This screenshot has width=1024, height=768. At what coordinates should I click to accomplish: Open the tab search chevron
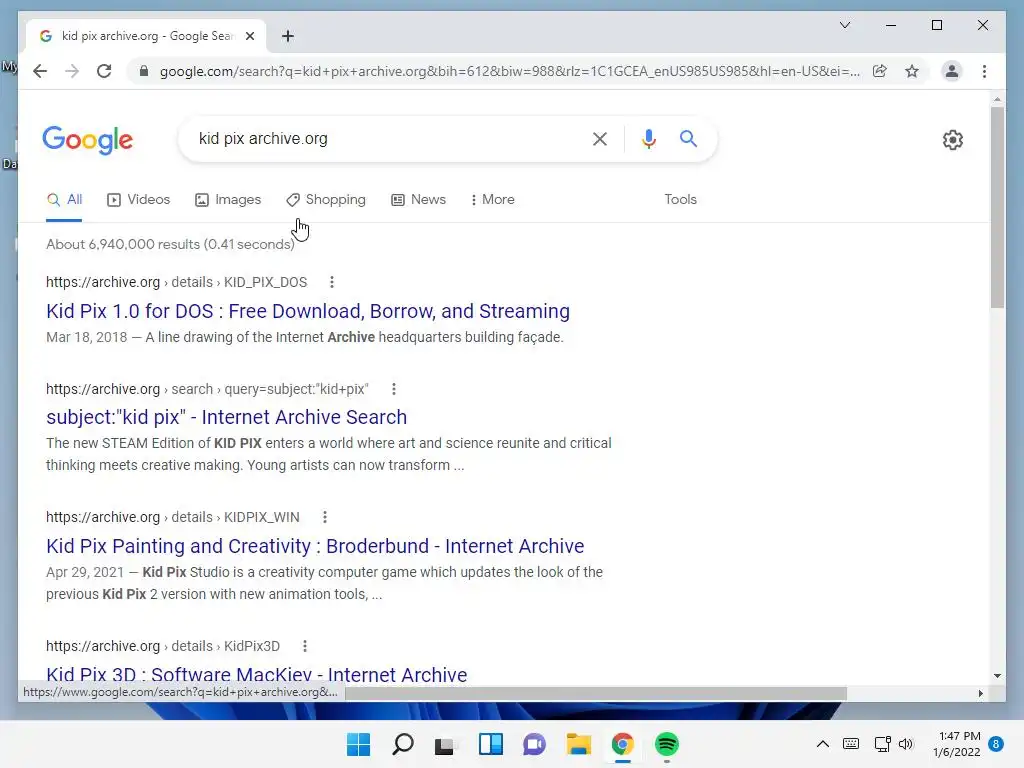click(x=844, y=25)
